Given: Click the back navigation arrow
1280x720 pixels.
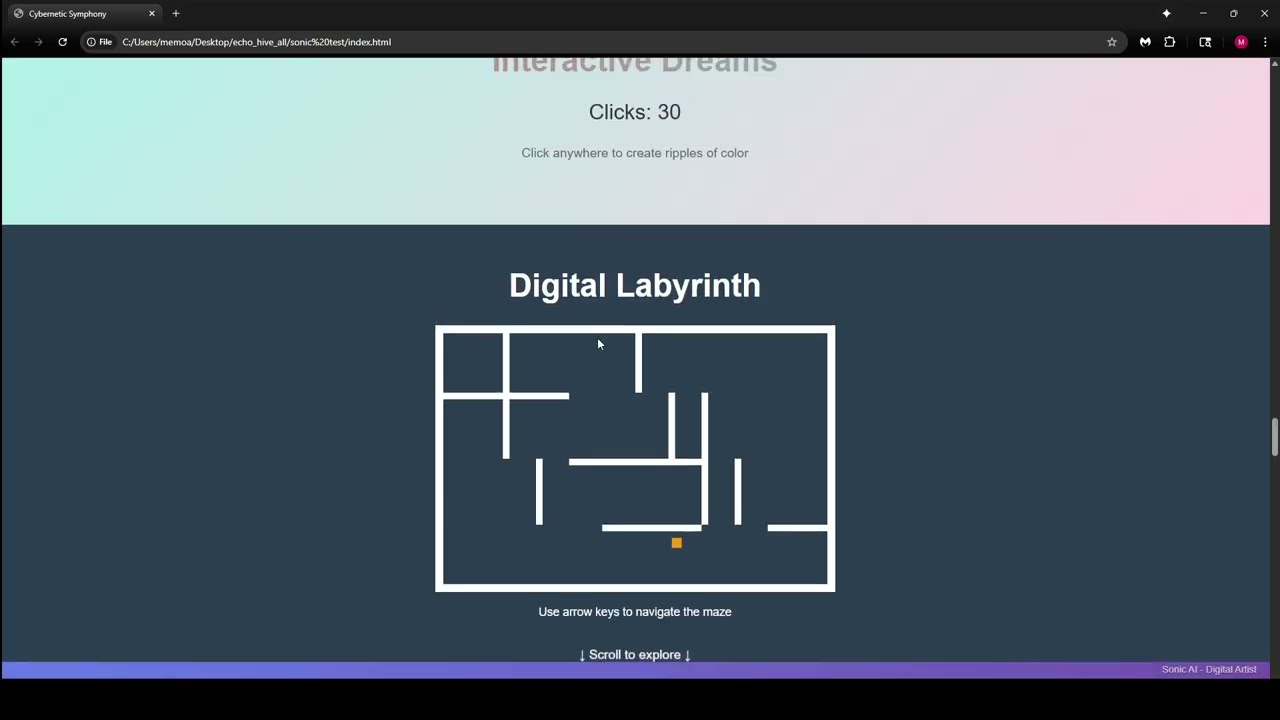Looking at the screenshot, I should click(14, 42).
